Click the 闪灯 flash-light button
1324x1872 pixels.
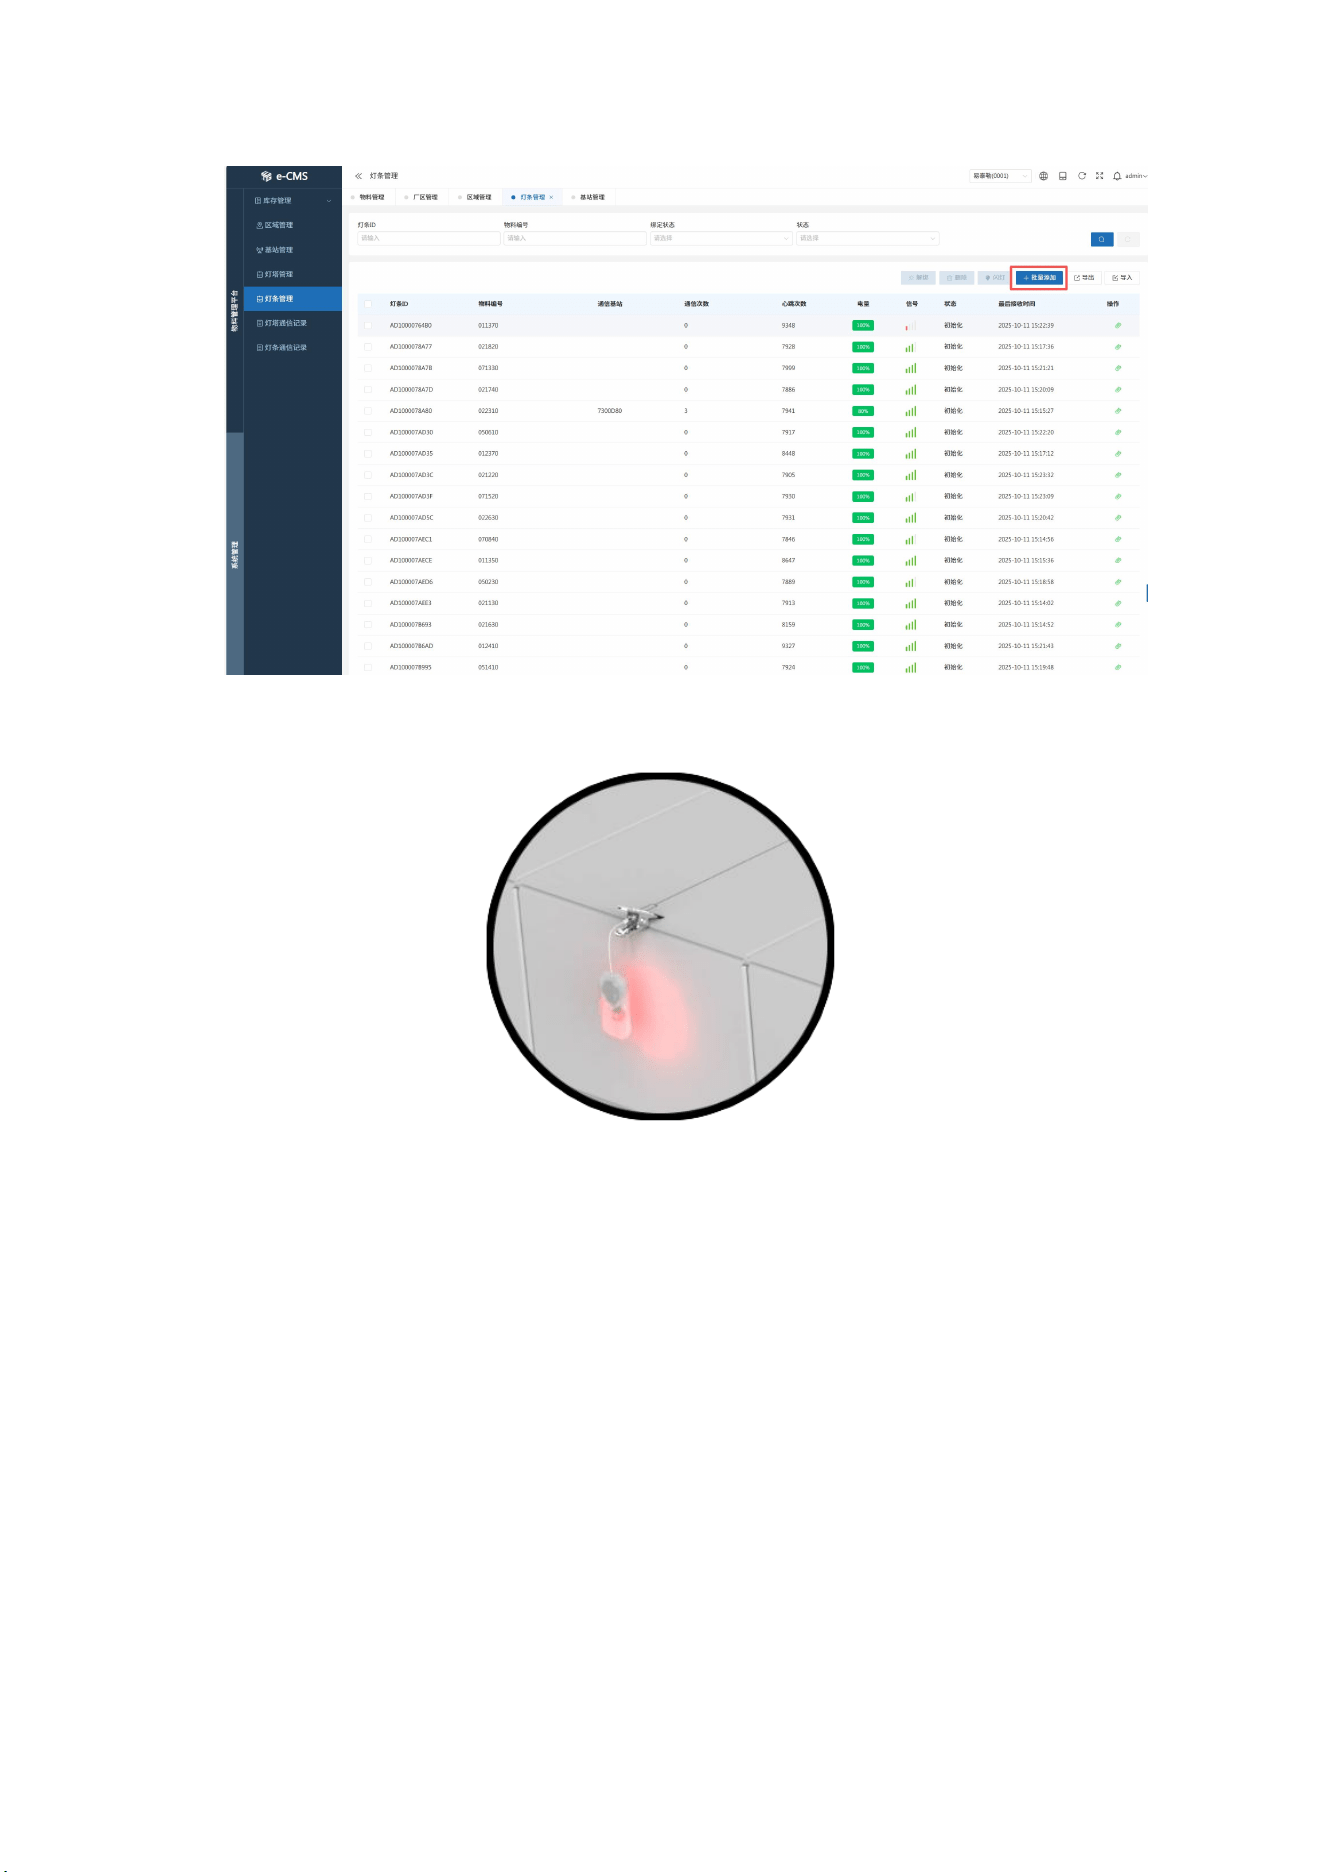pyautogui.click(x=995, y=278)
